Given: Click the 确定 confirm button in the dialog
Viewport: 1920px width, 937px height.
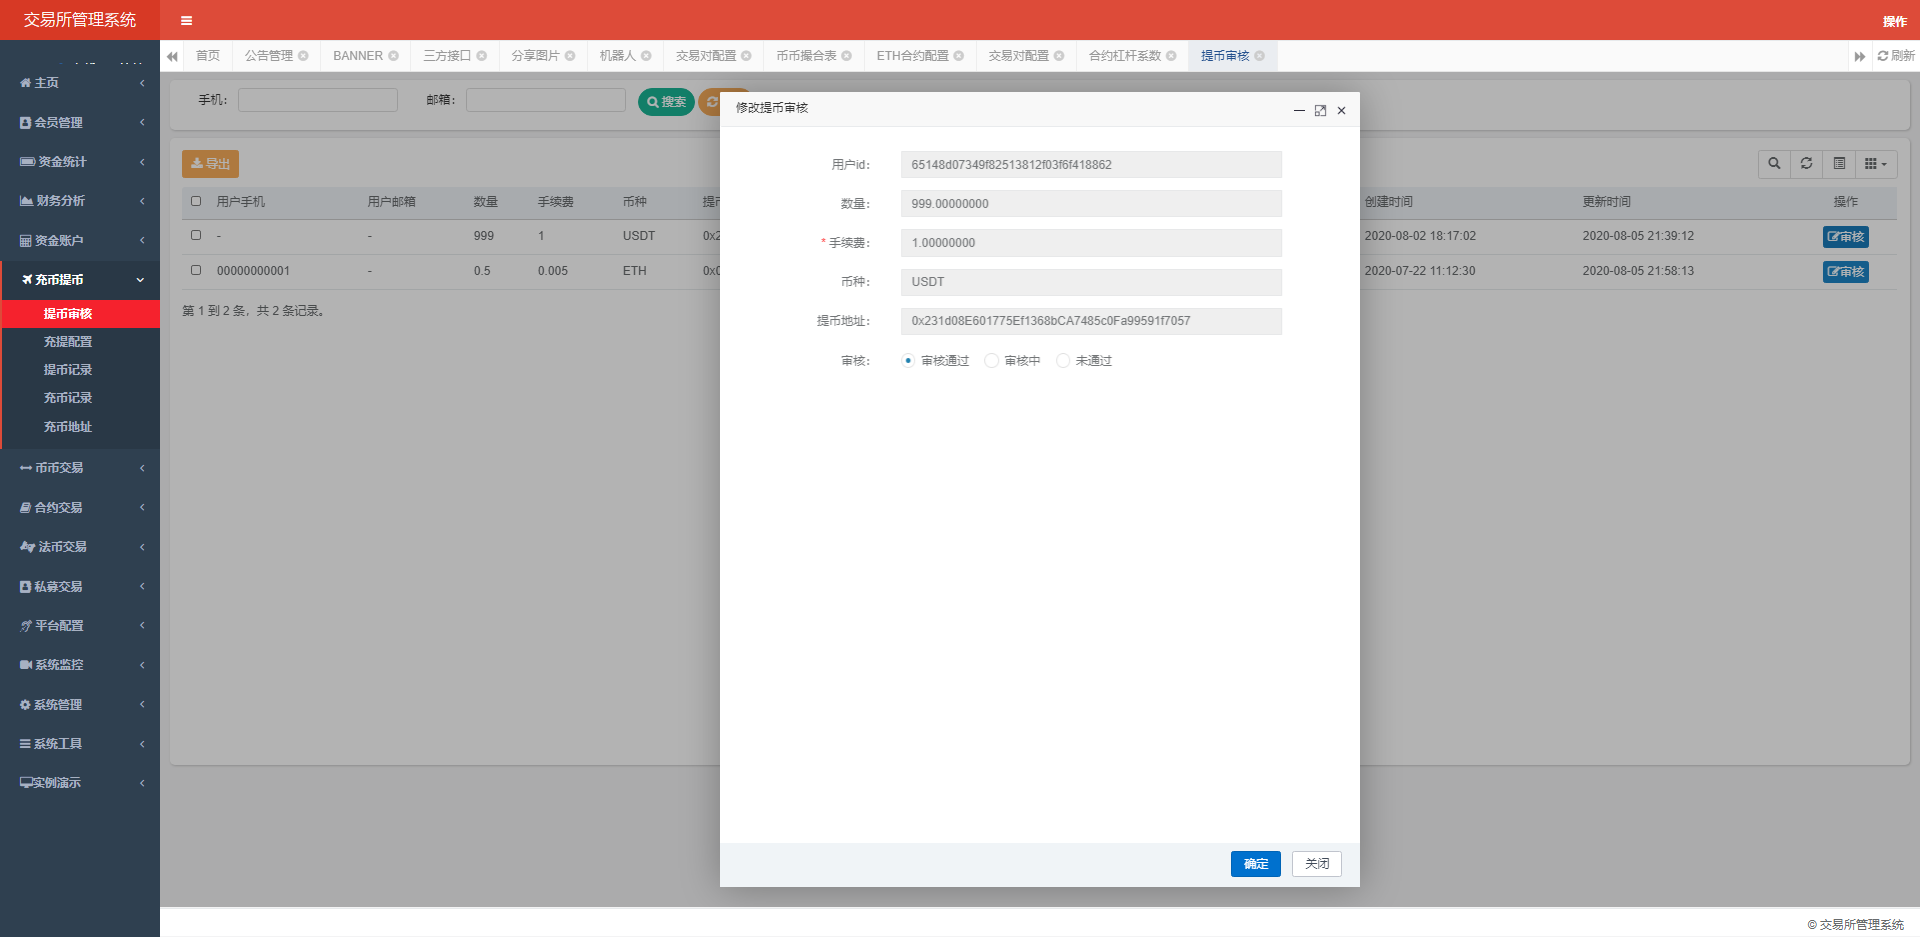Looking at the screenshot, I should 1255,863.
